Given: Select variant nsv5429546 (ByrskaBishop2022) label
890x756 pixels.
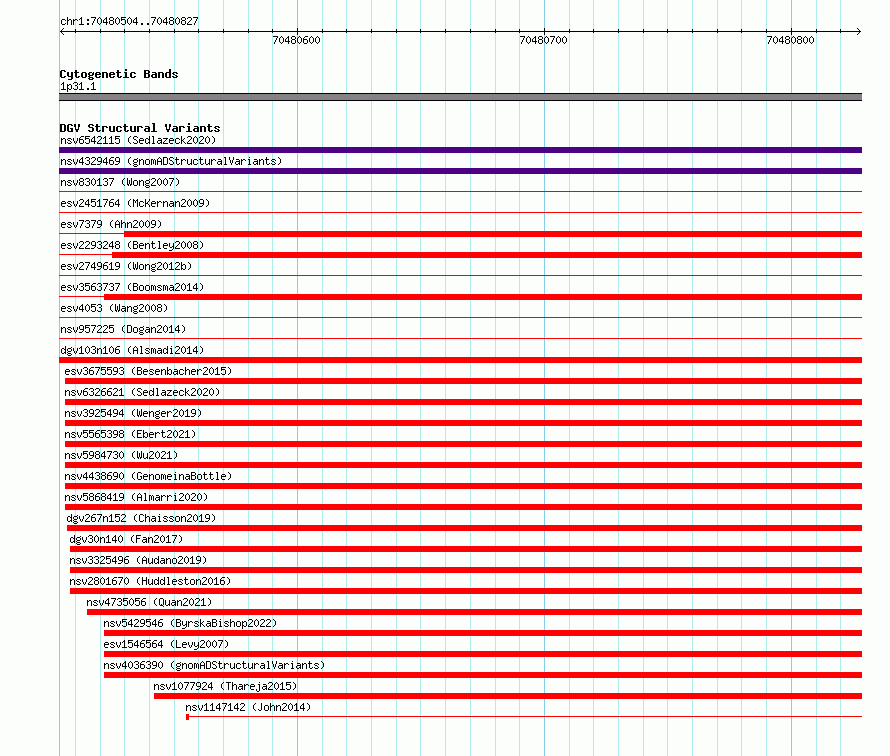Looking at the screenshot, I should (x=190, y=623).
